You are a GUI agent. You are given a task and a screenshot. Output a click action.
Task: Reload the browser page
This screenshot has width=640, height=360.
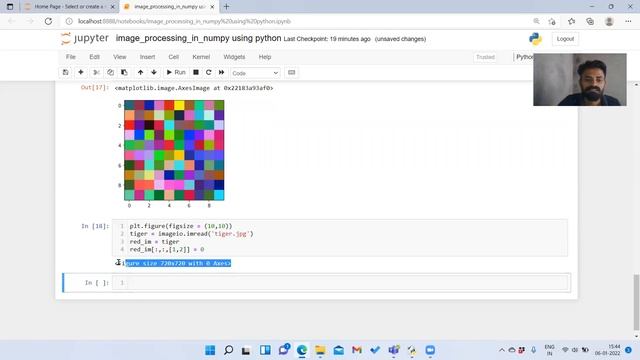[x=48, y=21]
